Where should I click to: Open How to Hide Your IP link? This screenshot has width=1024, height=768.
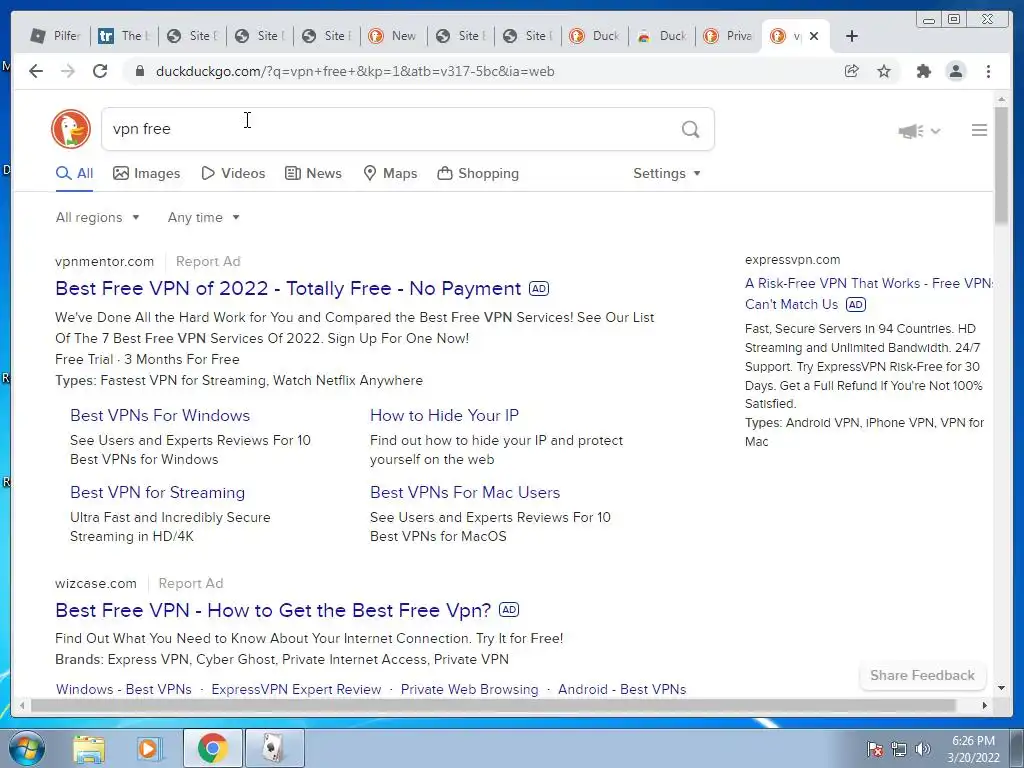pyautogui.click(x=444, y=415)
